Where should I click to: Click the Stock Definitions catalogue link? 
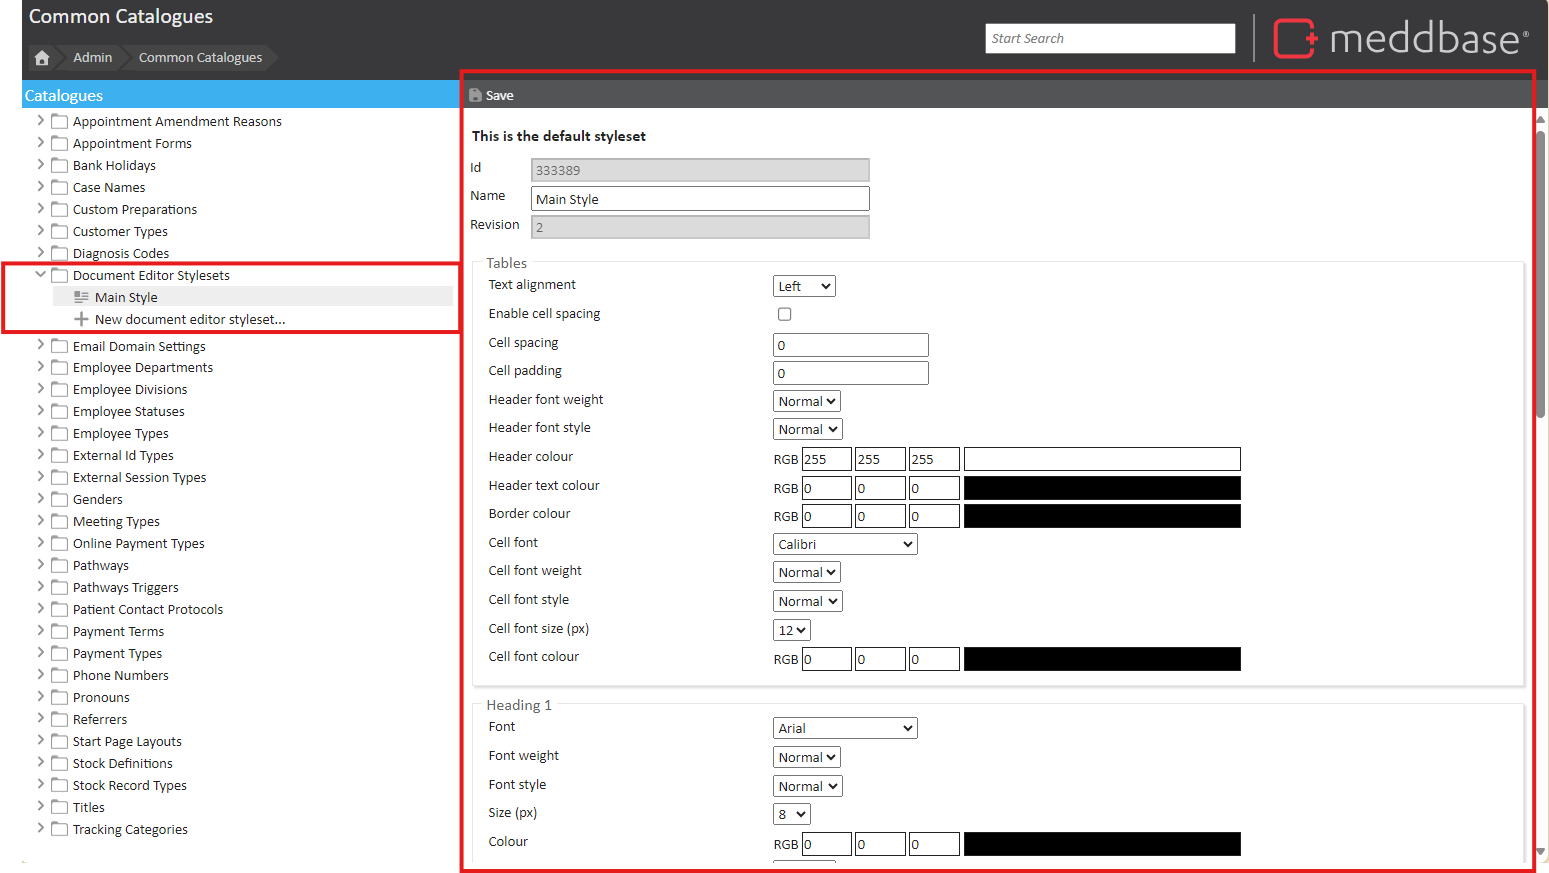point(122,764)
